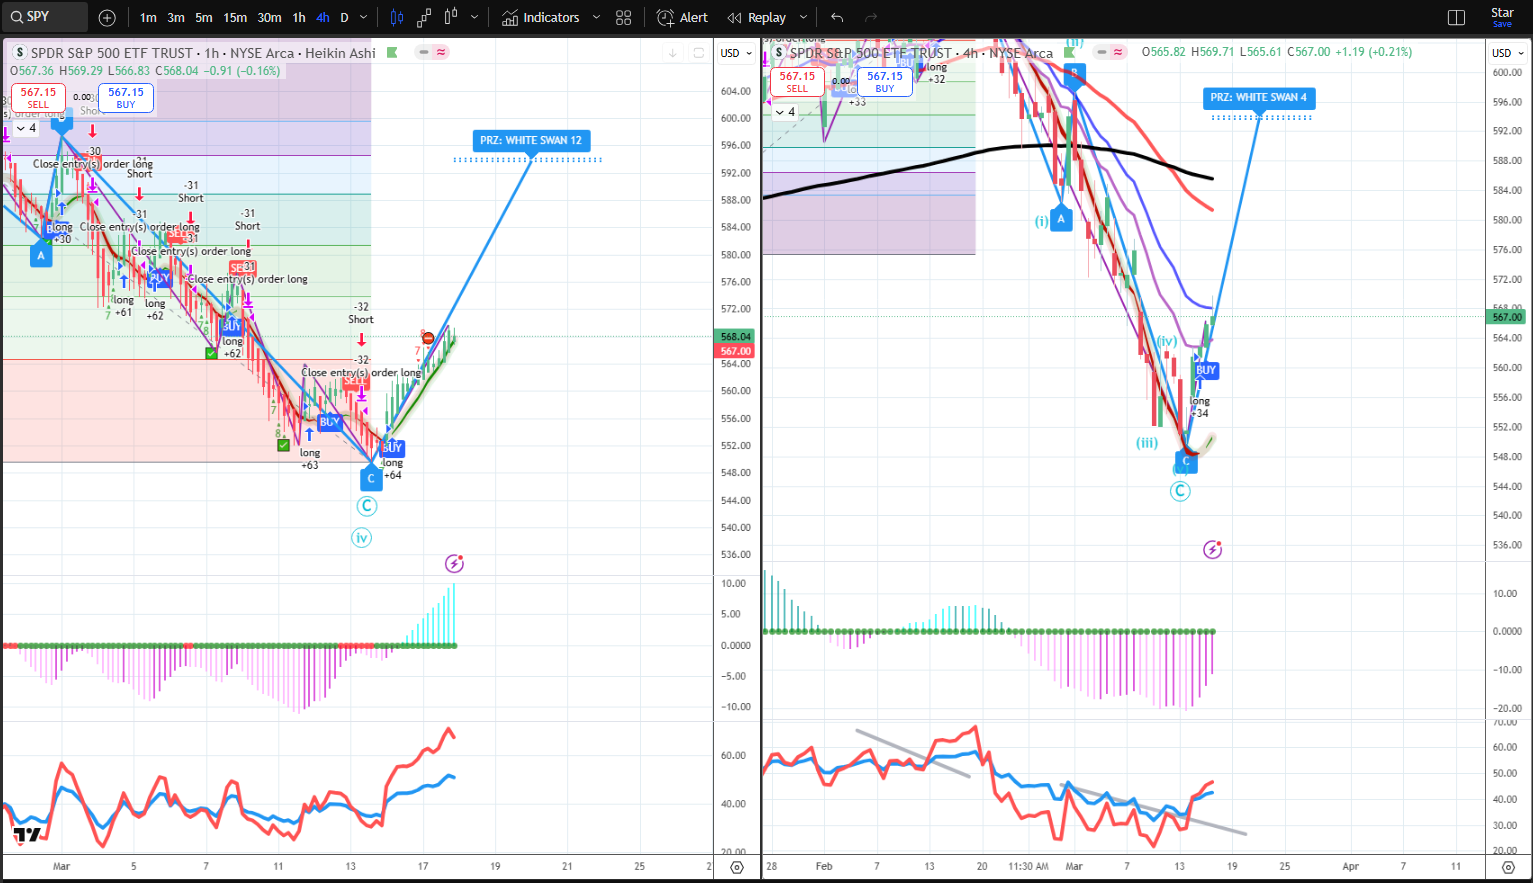Image resolution: width=1533 pixels, height=883 pixels.
Task: Click the green flag icon on 4h chart
Action: point(1070,52)
